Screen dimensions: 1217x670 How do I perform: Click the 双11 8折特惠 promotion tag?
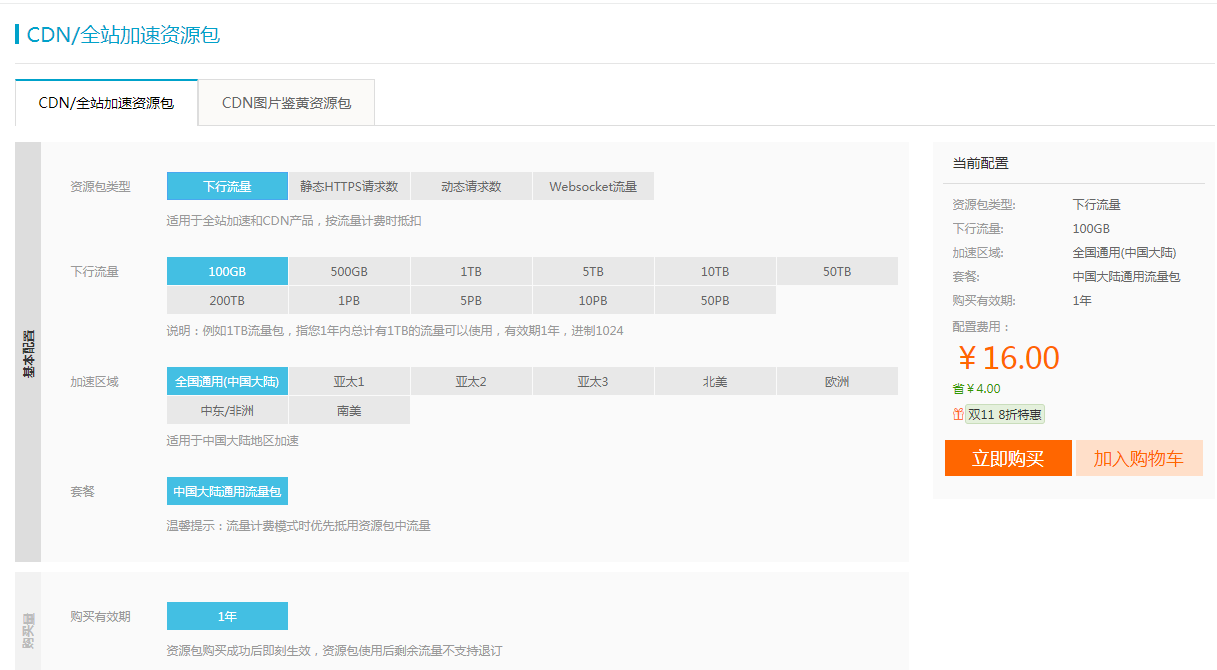(x=1005, y=414)
